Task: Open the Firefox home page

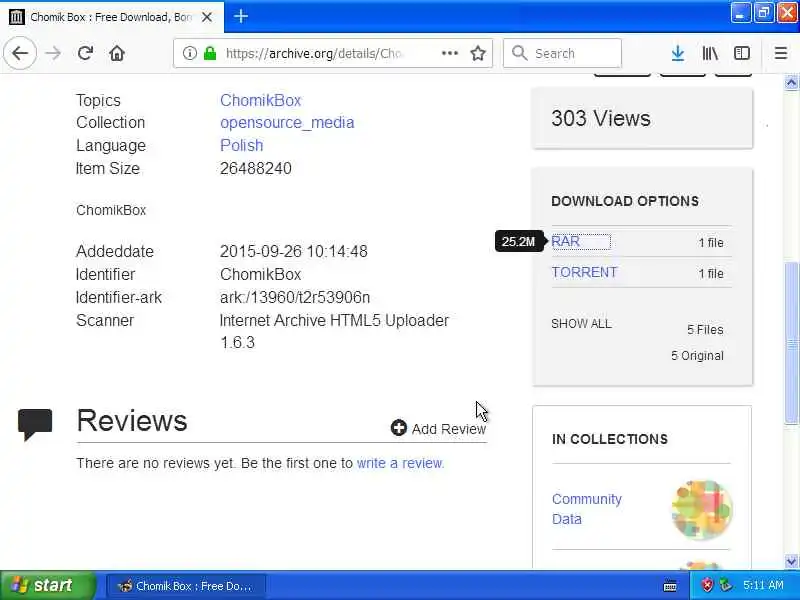Action: tap(117, 53)
